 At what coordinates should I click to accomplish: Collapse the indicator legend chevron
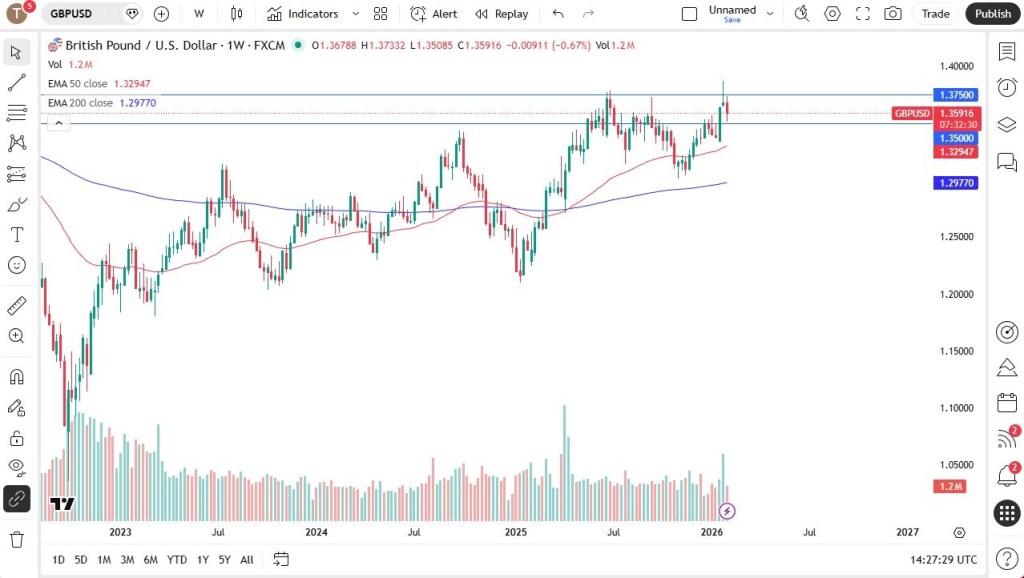click(x=58, y=123)
